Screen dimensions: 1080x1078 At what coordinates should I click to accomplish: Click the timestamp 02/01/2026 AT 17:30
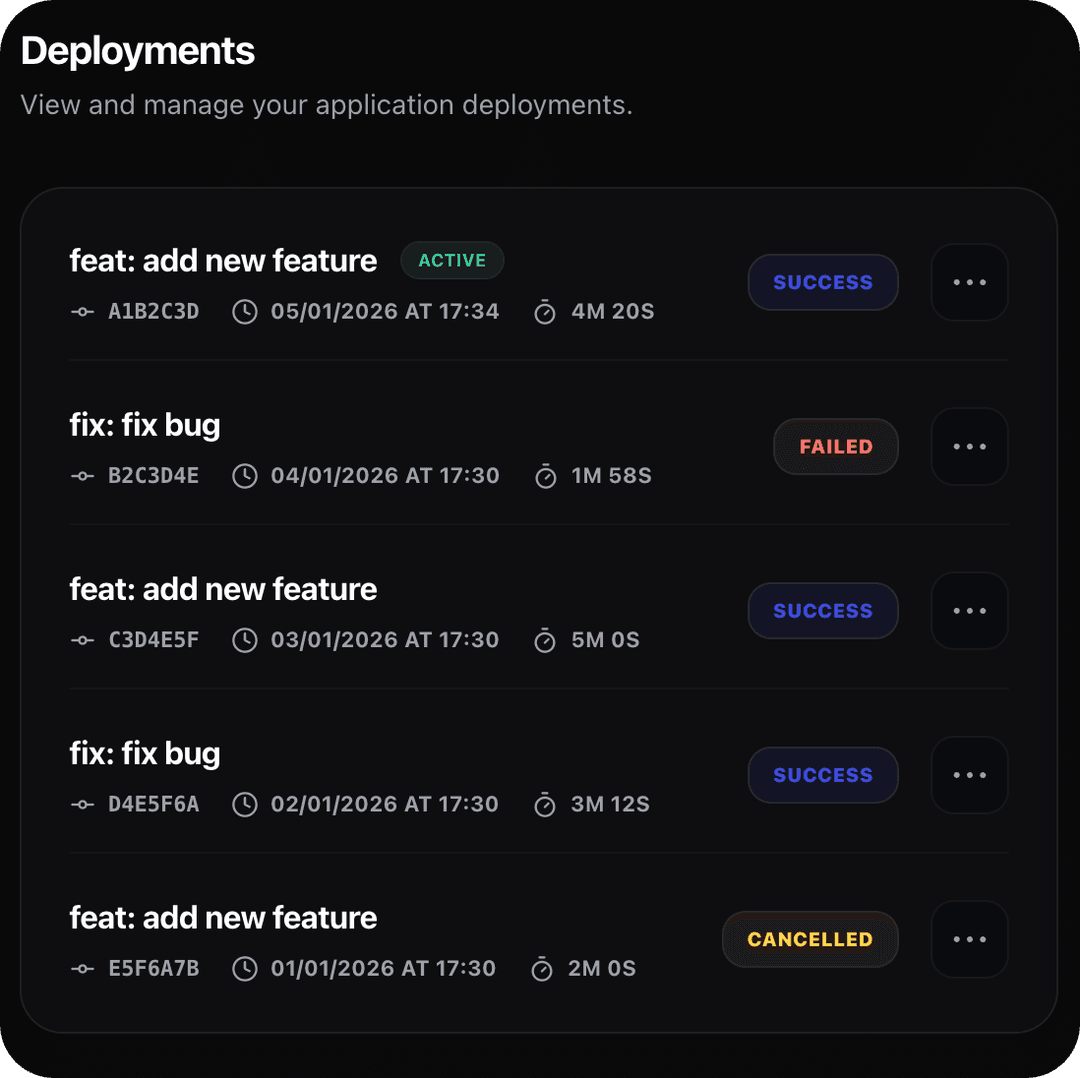click(384, 804)
